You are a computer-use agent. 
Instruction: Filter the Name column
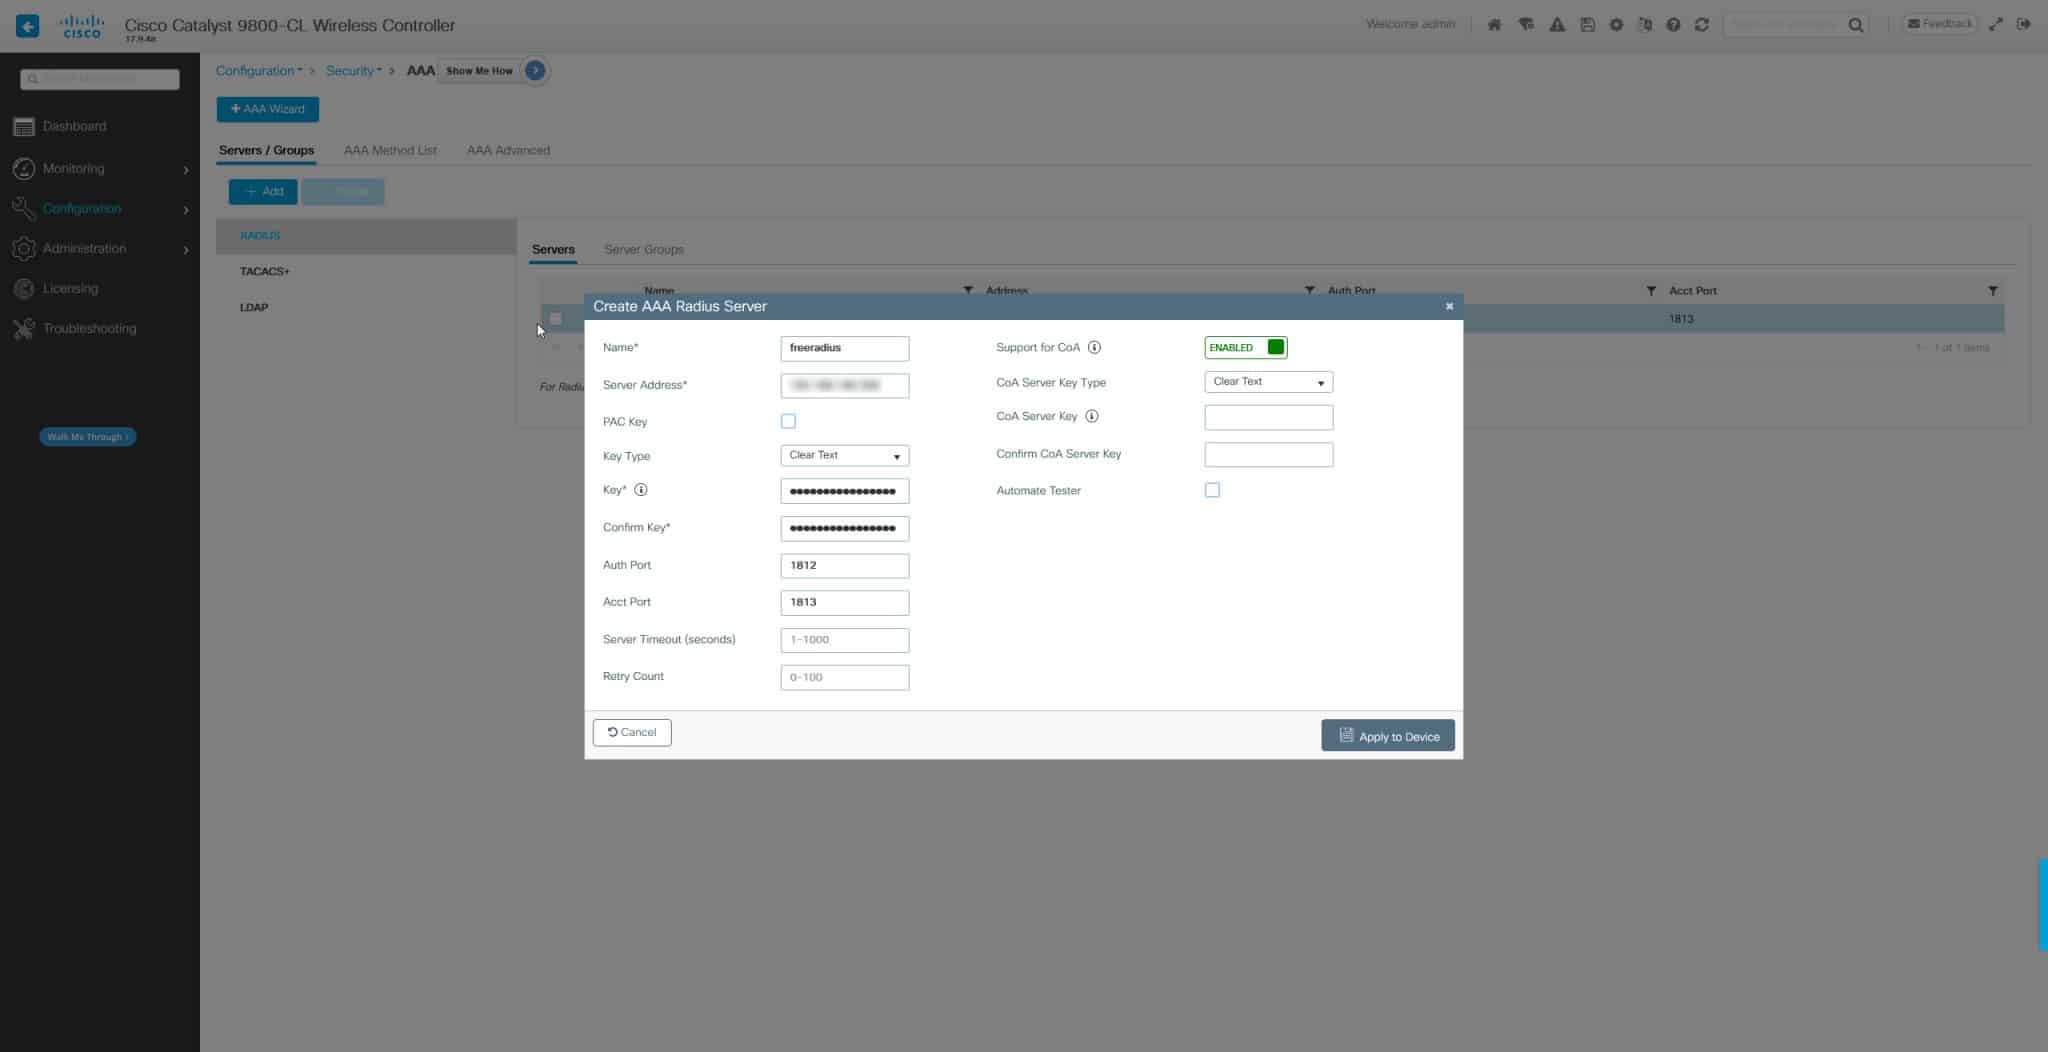click(968, 291)
